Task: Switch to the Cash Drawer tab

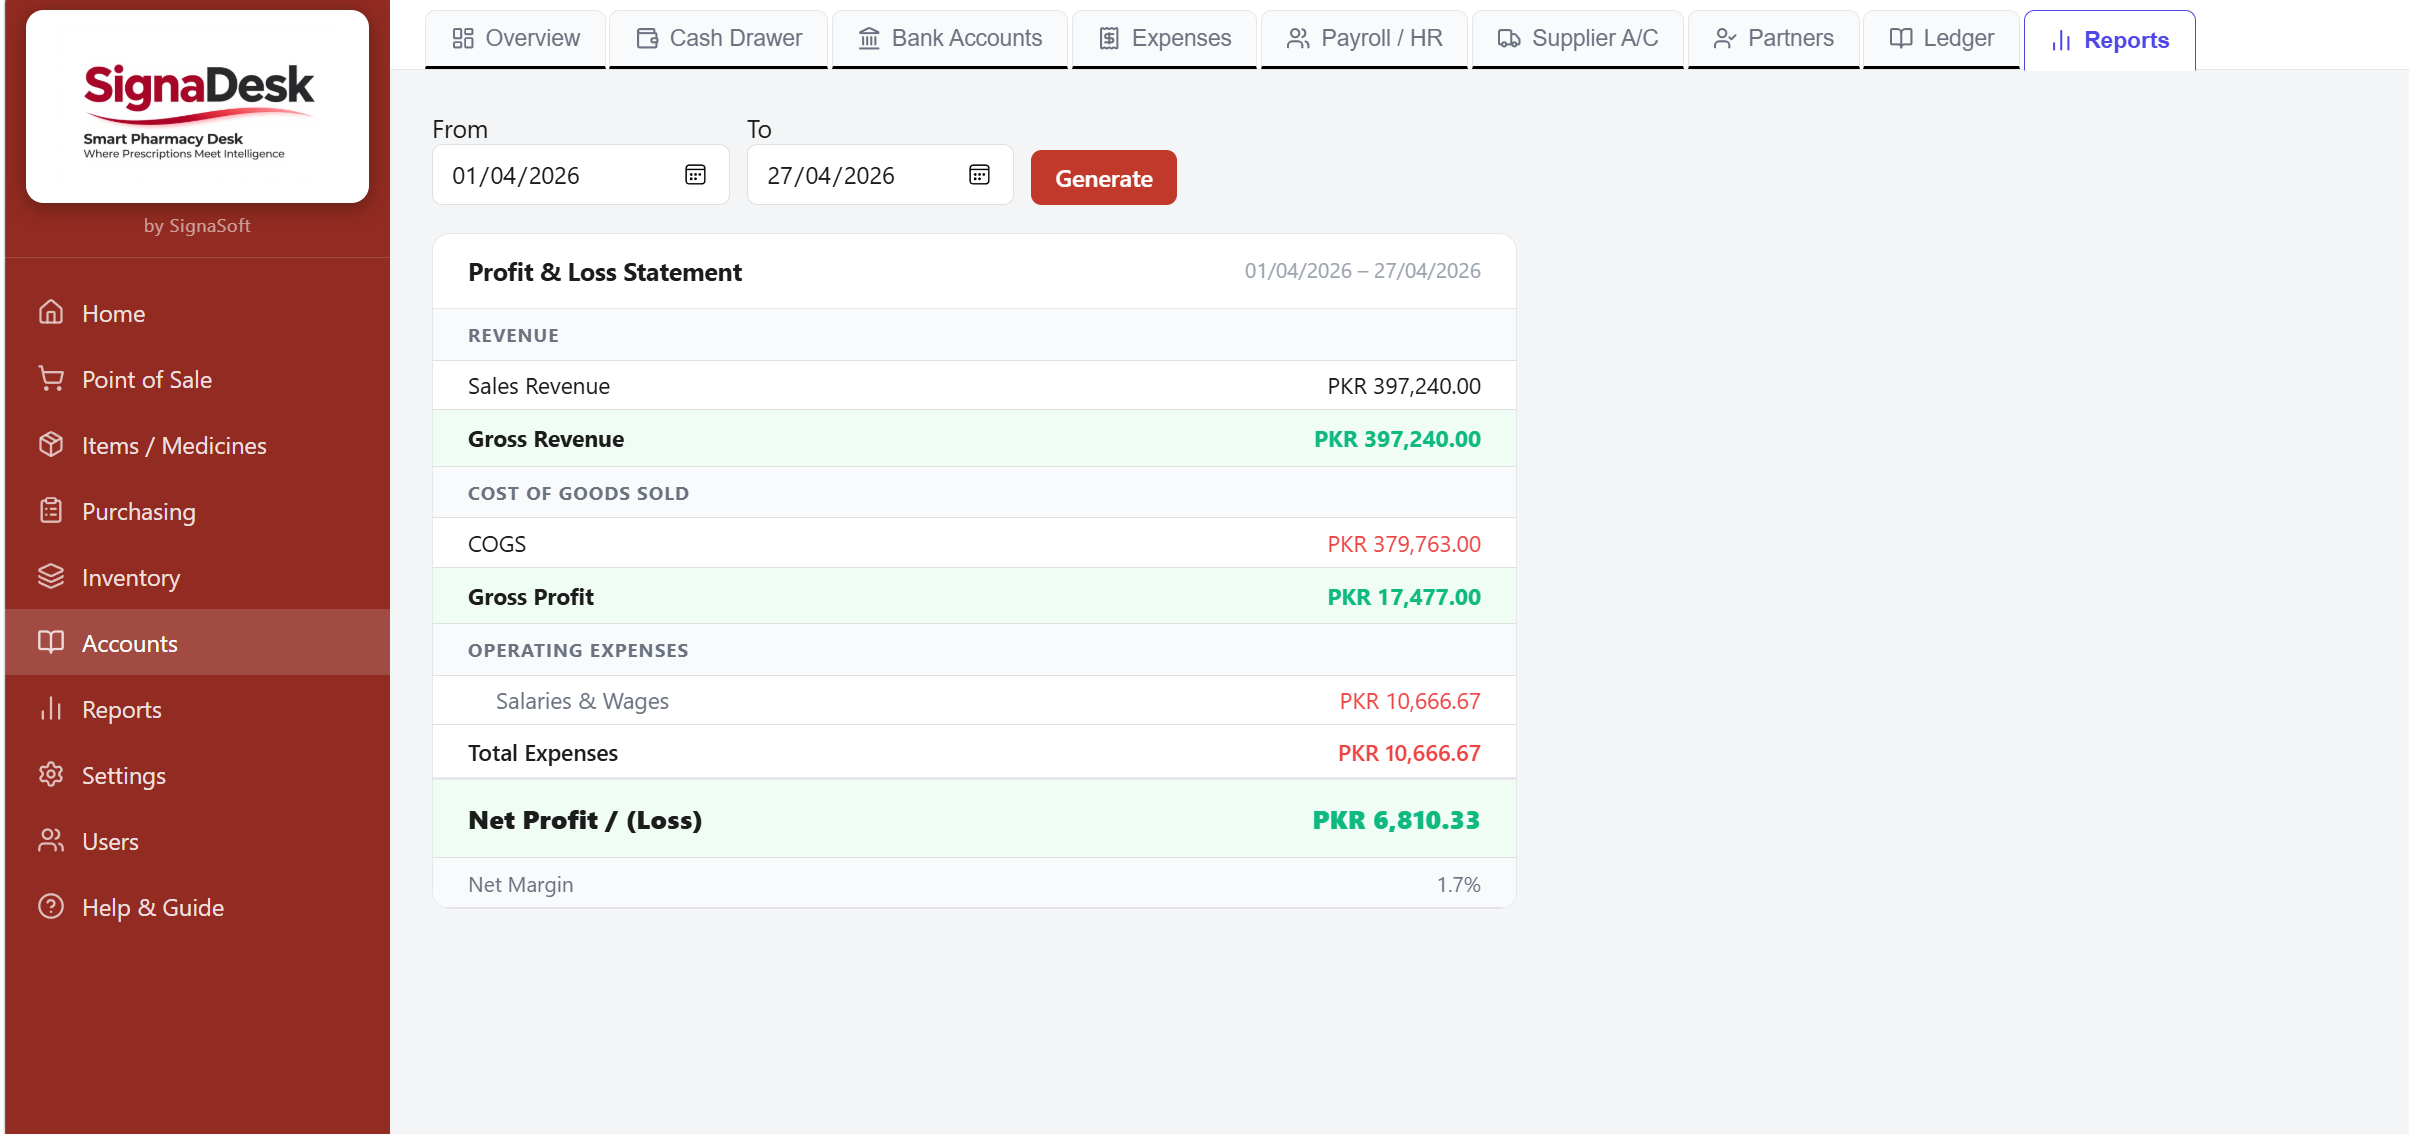Action: click(719, 38)
